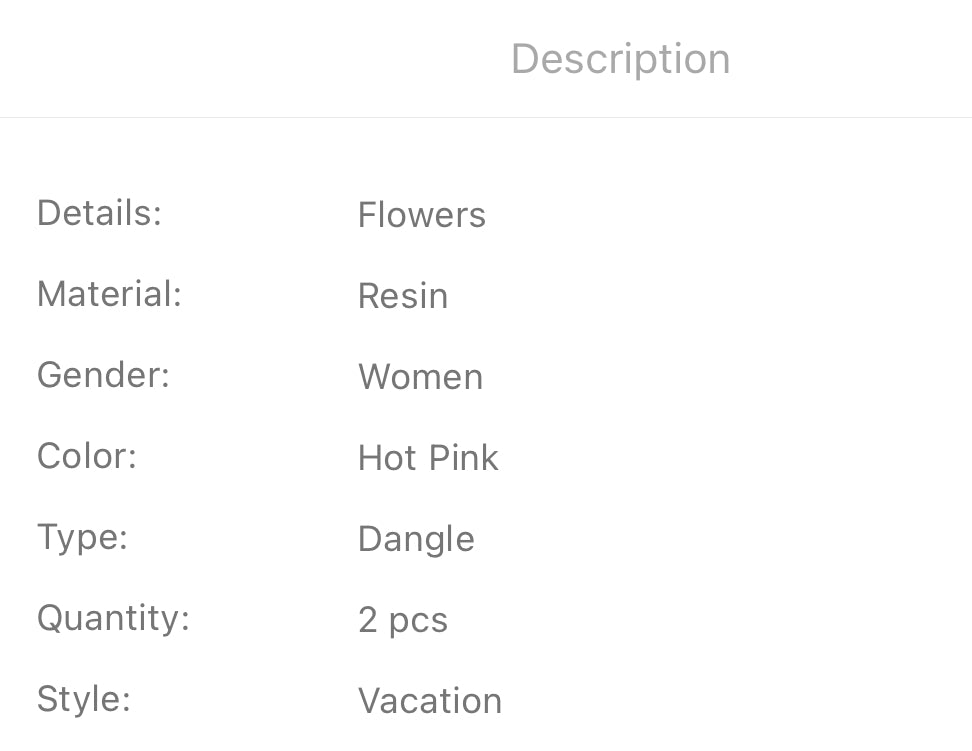Select the "Dangle" type value
Screen dimensions: 972x751
point(416,539)
